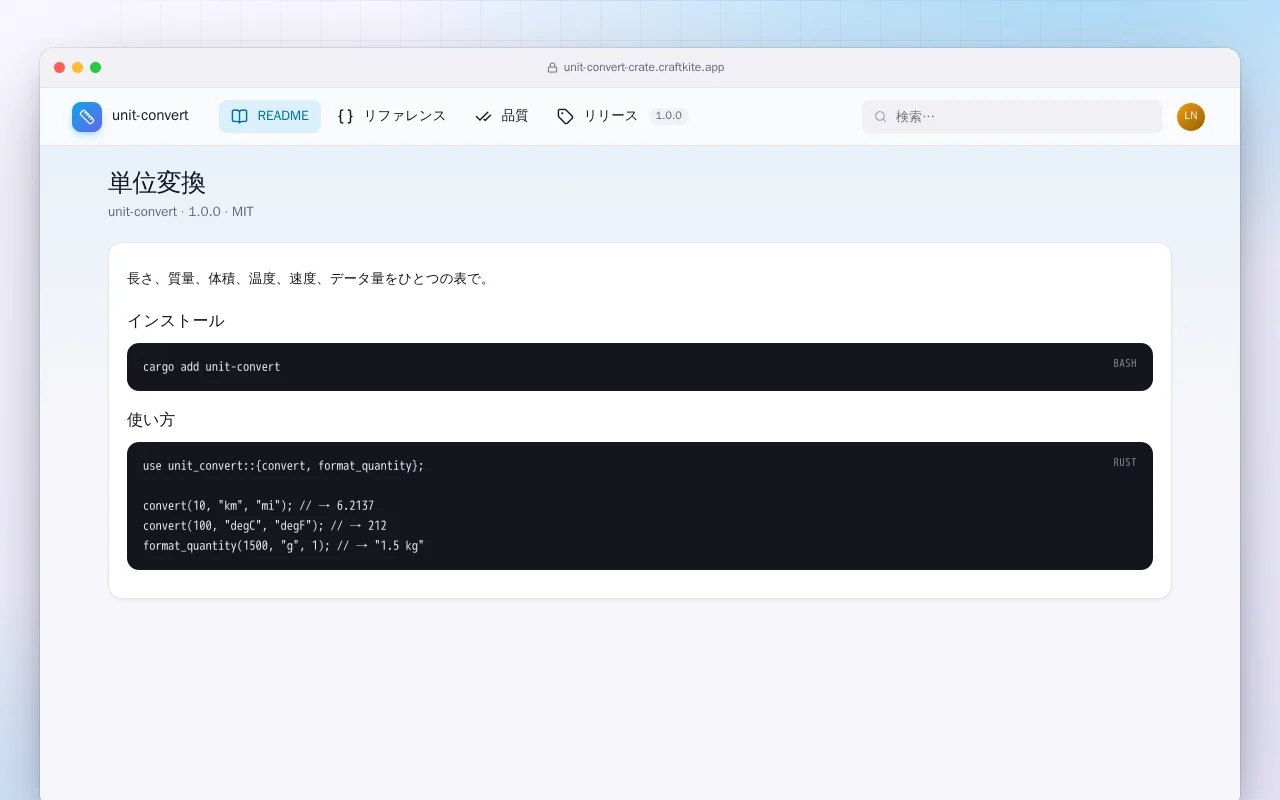Click the convert(10, "km", "mi") line

pos(259,506)
